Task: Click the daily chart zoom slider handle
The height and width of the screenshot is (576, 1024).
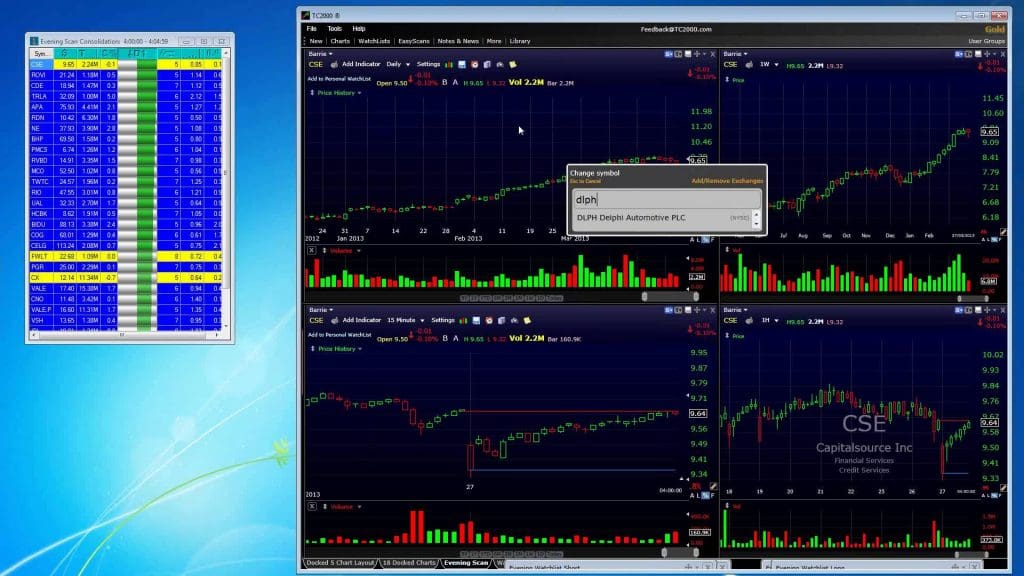Action: pos(645,297)
